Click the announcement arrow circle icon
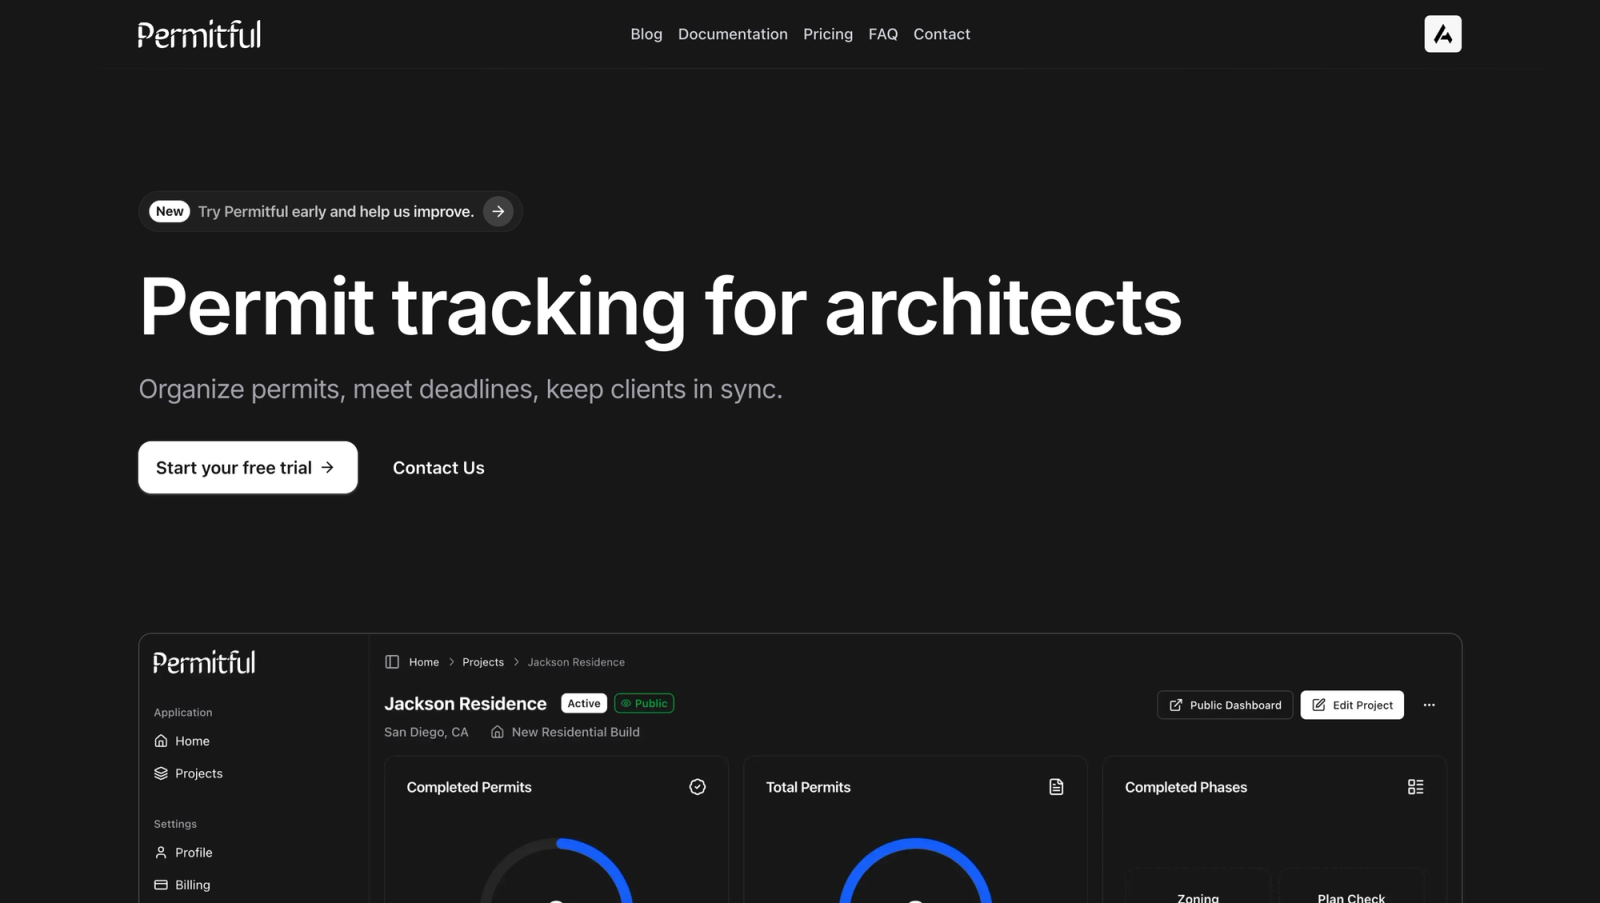Screen dimensions: 1600x903 click(498, 211)
